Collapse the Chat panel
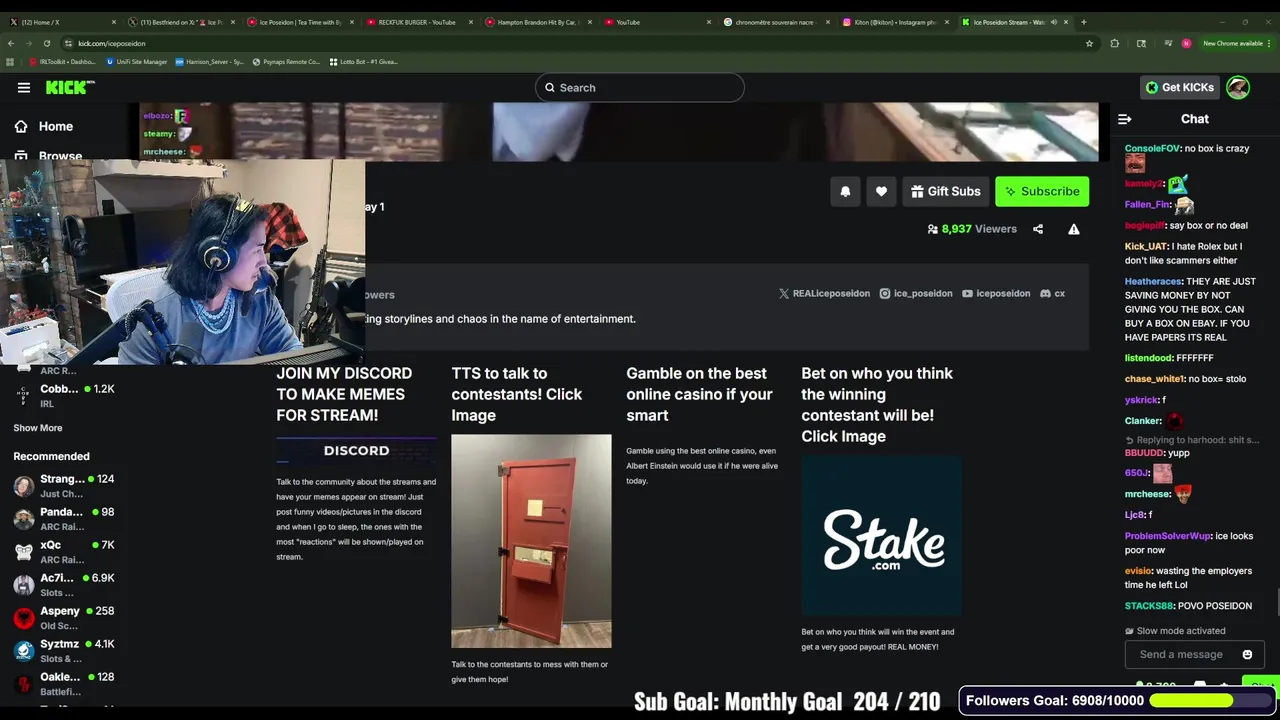Image resolution: width=1280 pixels, height=720 pixels. [x=1125, y=119]
